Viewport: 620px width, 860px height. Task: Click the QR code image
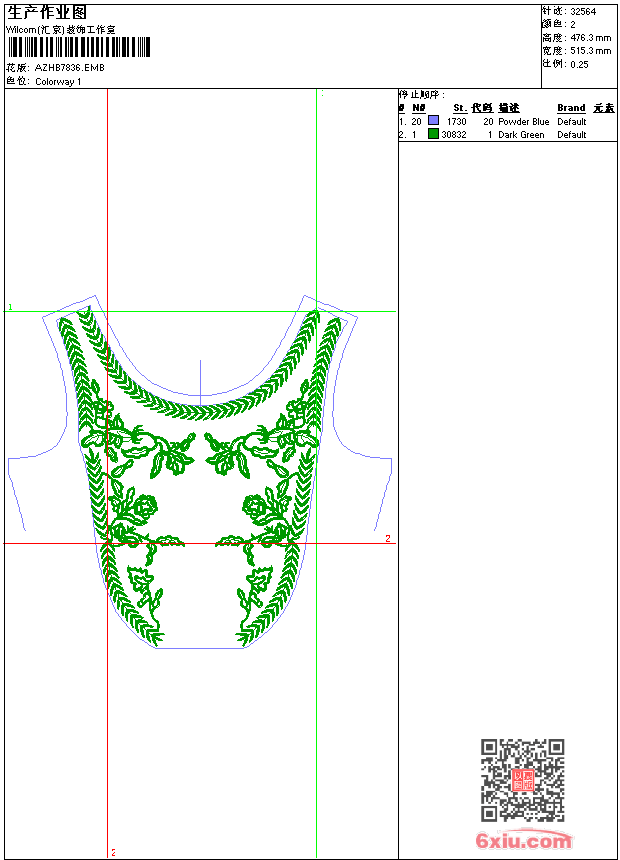point(523,780)
